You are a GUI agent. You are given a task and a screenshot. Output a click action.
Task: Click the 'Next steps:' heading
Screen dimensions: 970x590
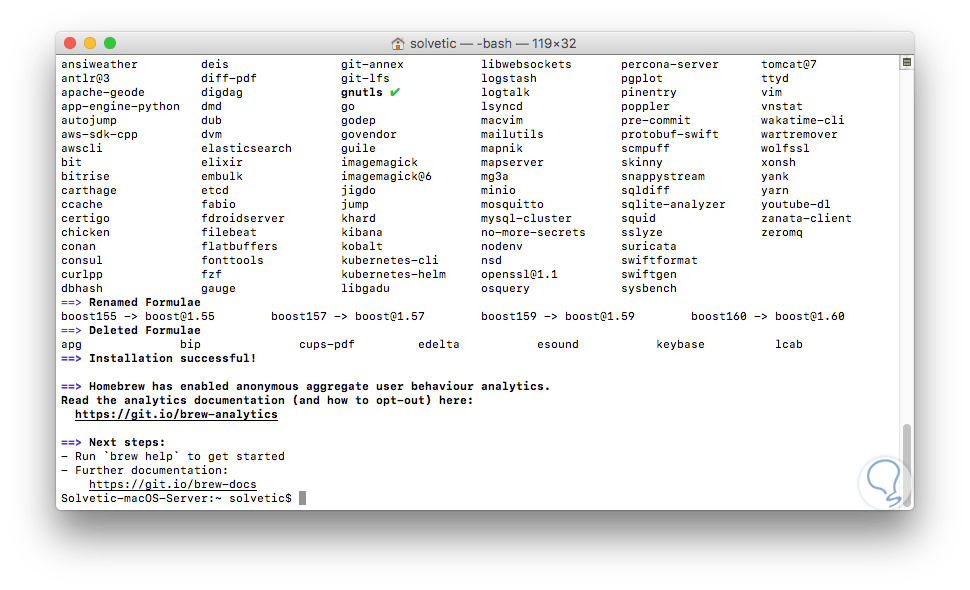click(x=127, y=442)
